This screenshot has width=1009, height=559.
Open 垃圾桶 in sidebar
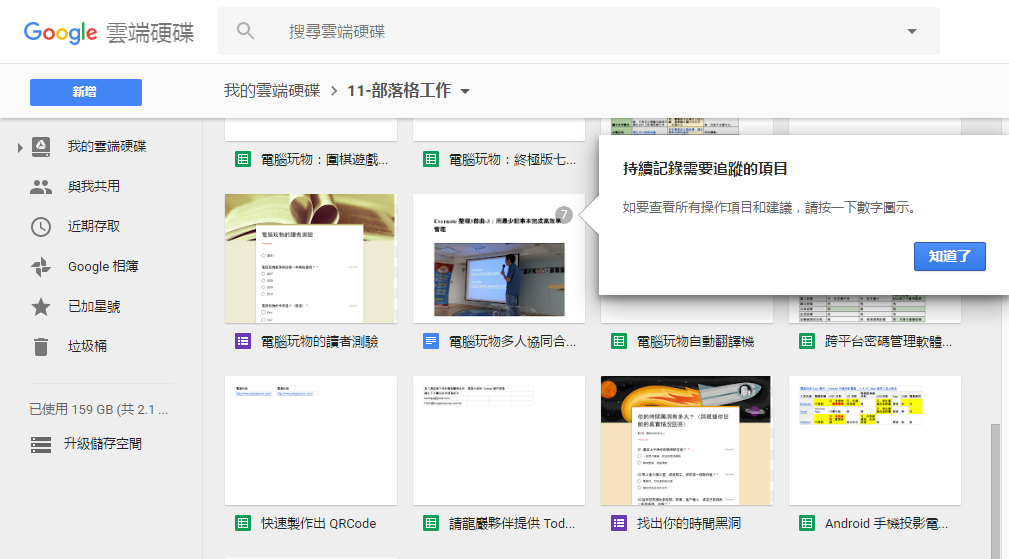(87, 347)
